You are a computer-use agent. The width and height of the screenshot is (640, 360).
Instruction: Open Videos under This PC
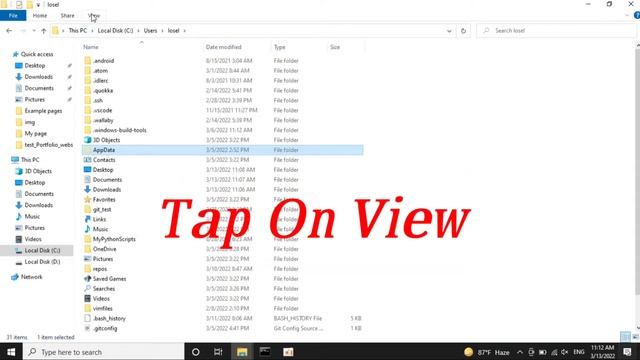pyautogui.click(x=33, y=239)
